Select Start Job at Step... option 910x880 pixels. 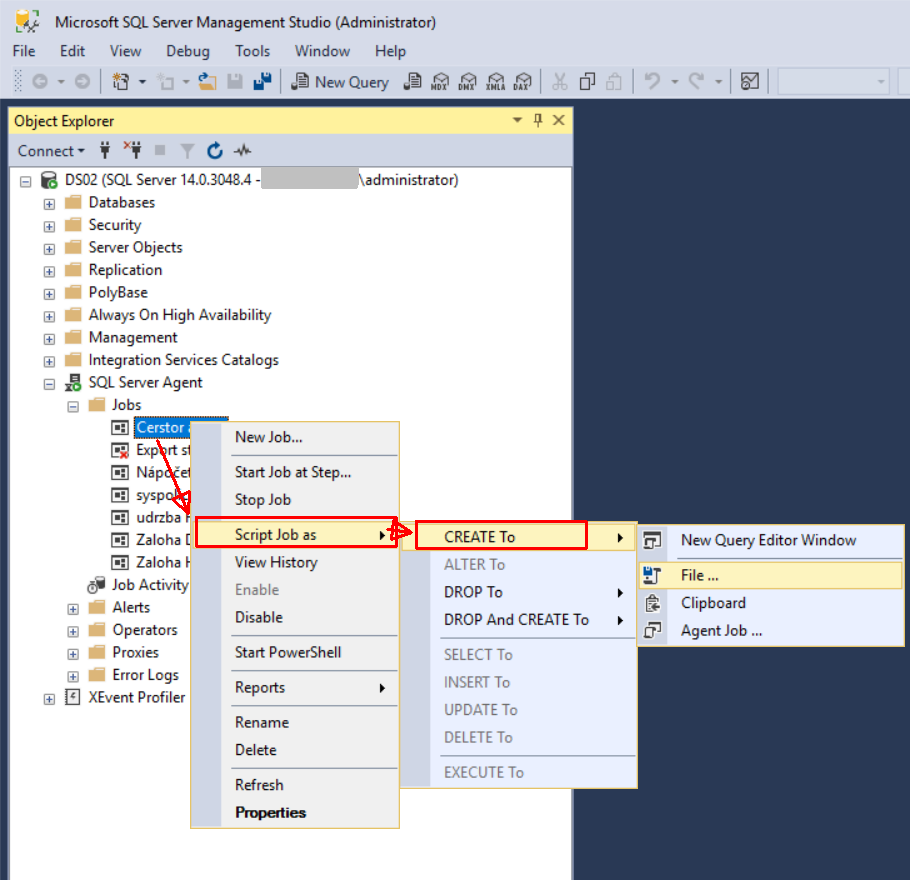point(295,472)
